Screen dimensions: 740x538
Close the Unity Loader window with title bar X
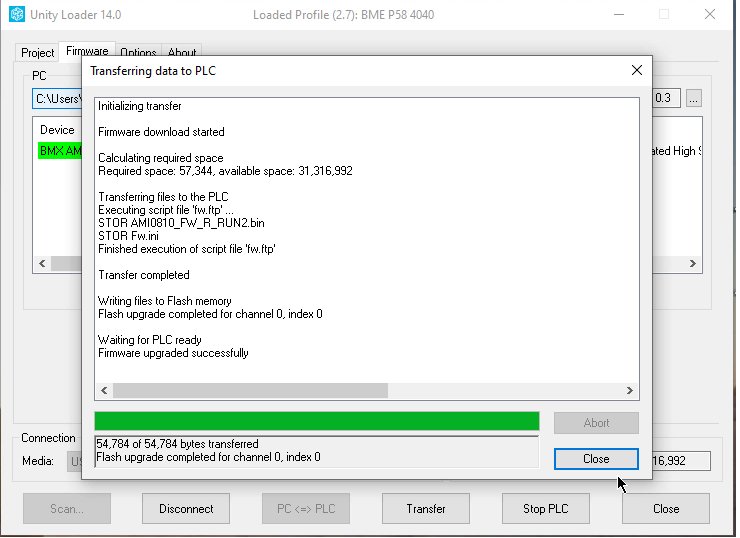pos(710,15)
